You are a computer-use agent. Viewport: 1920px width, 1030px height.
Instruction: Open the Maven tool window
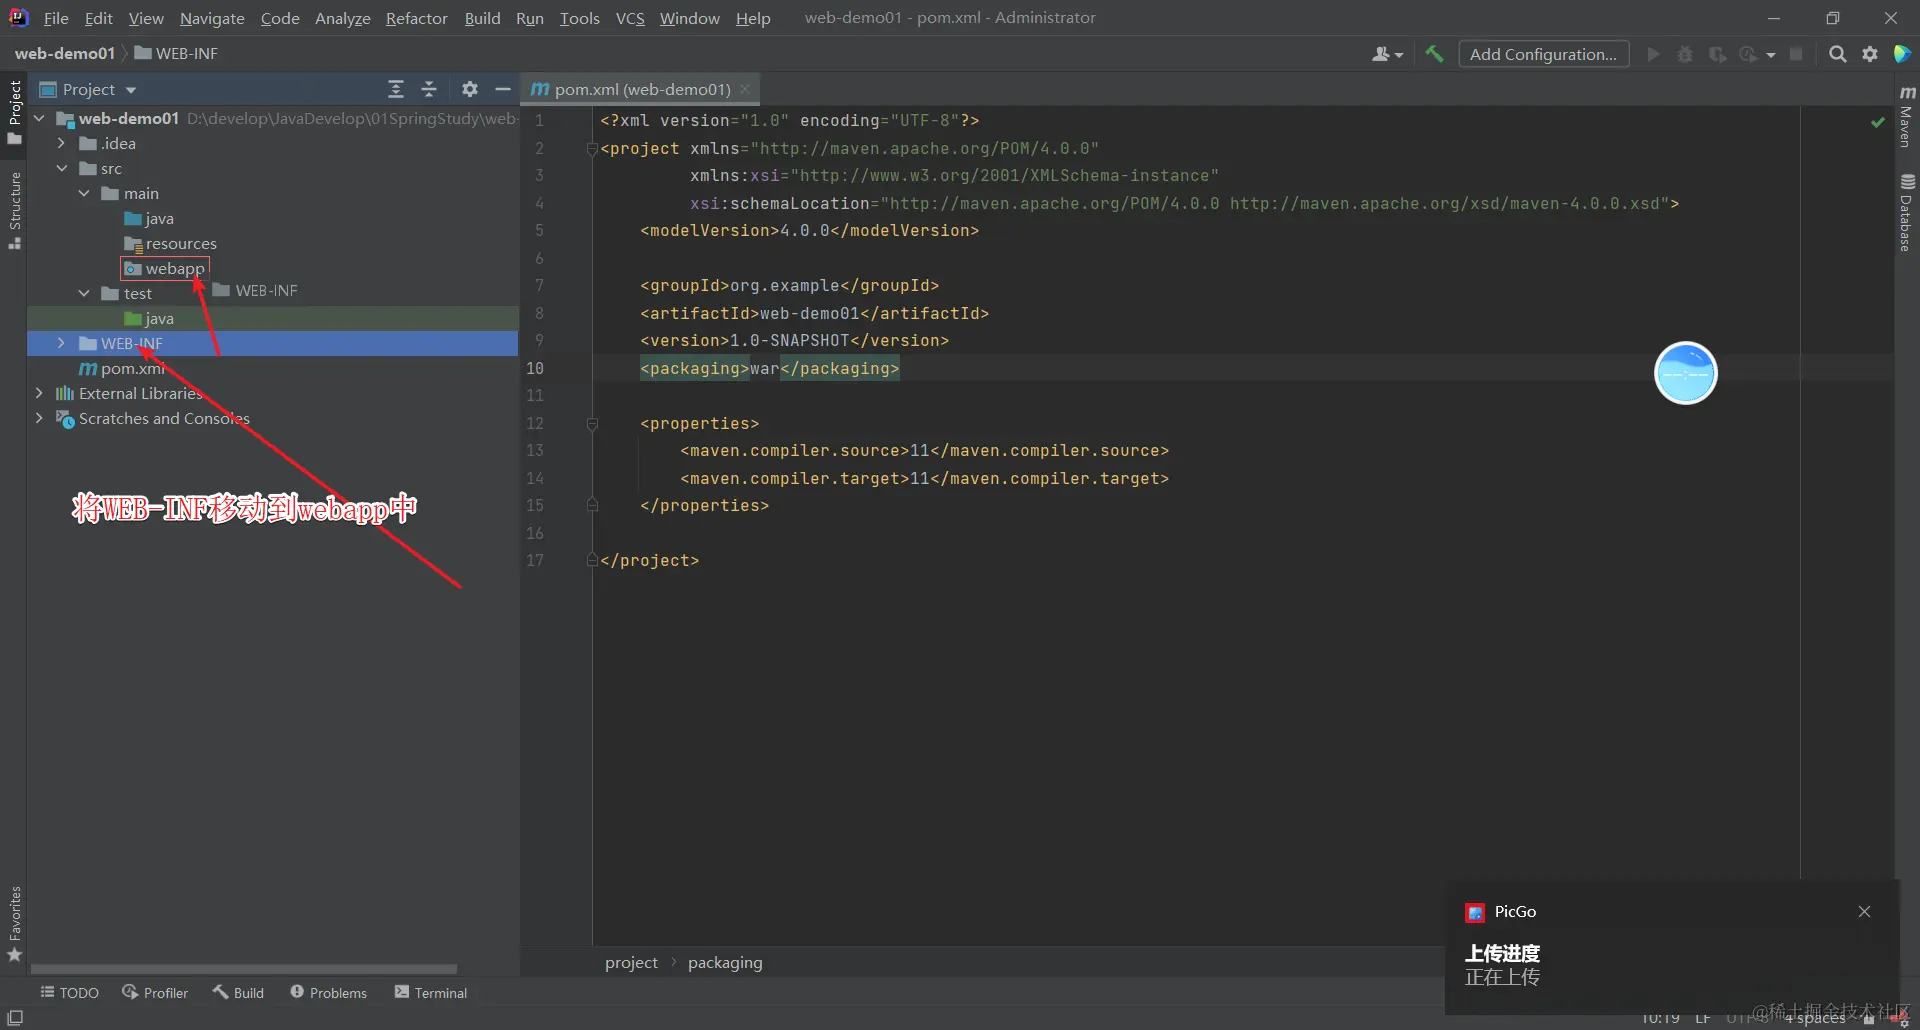(1907, 115)
